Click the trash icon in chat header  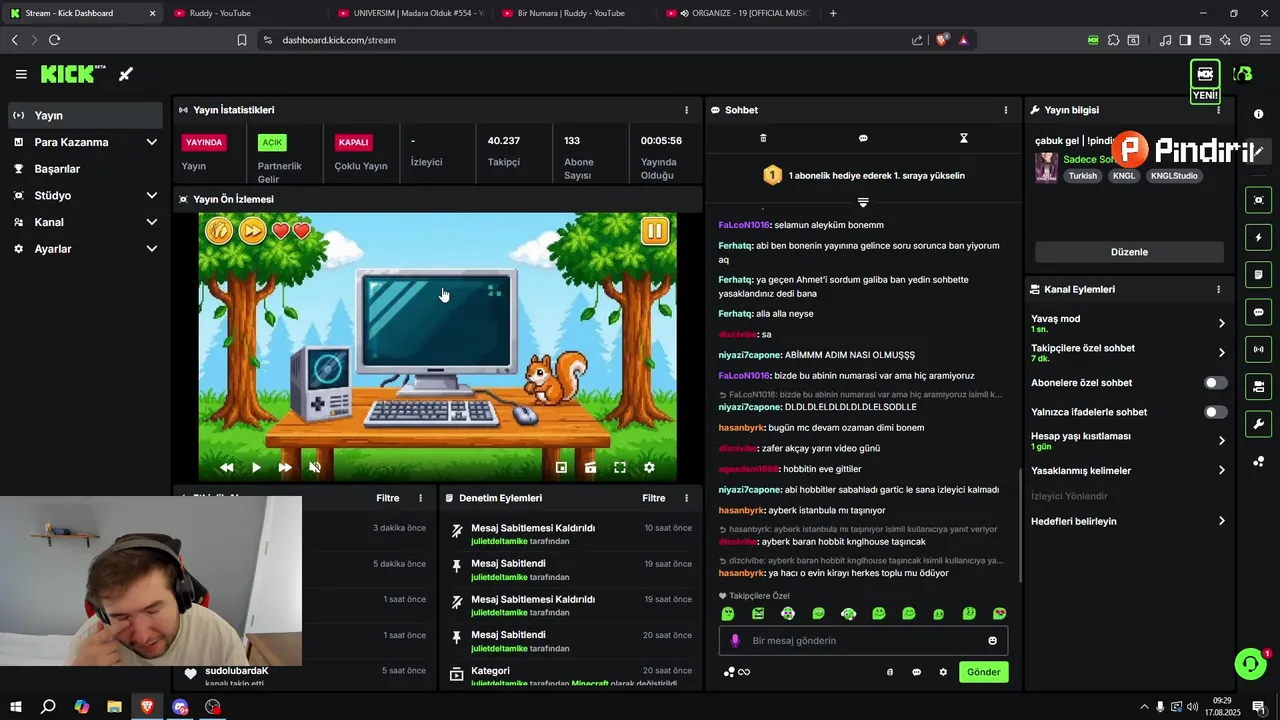pos(763,138)
